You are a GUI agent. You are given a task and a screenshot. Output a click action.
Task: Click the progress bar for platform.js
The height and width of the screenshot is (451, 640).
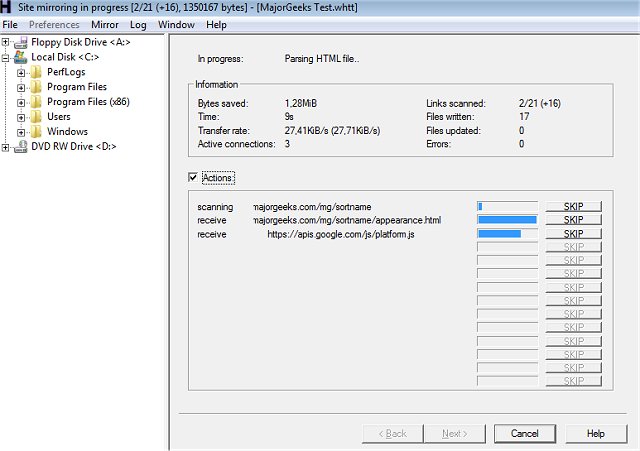pos(507,233)
